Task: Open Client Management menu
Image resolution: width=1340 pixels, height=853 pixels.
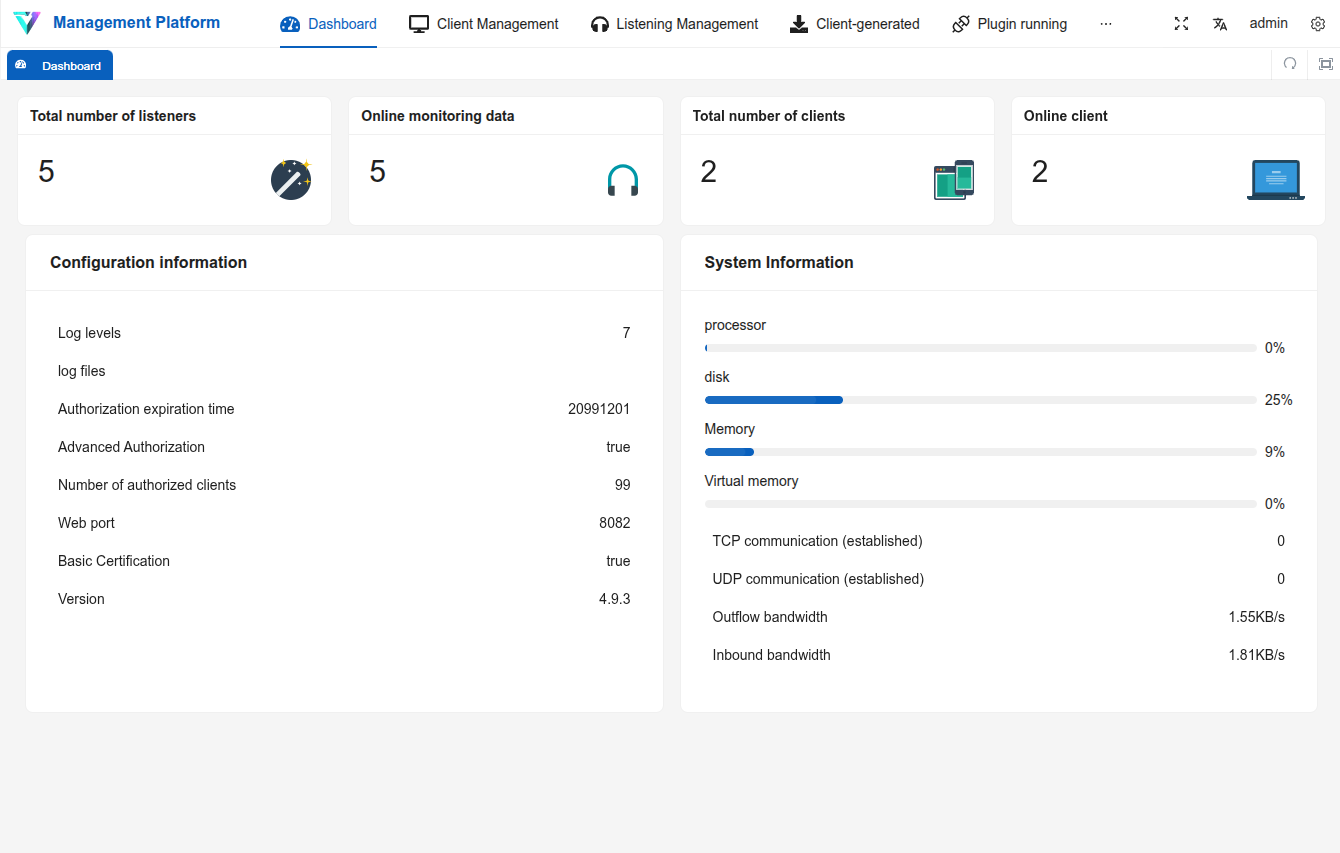Action: (x=484, y=24)
